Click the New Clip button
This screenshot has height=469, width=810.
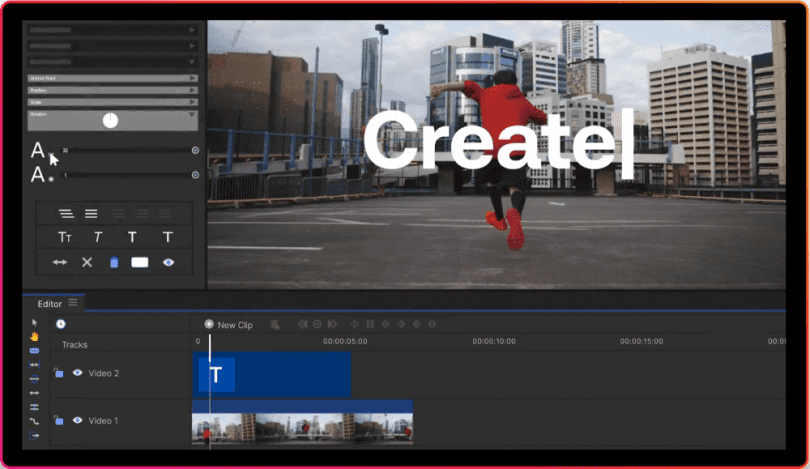coord(228,324)
